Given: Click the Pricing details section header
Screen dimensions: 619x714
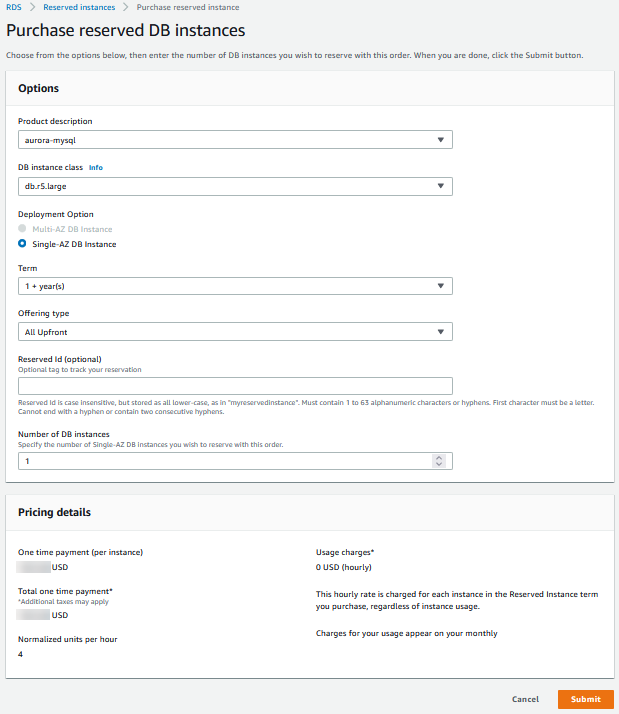Looking at the screenshot, I should tap(55, 512).
